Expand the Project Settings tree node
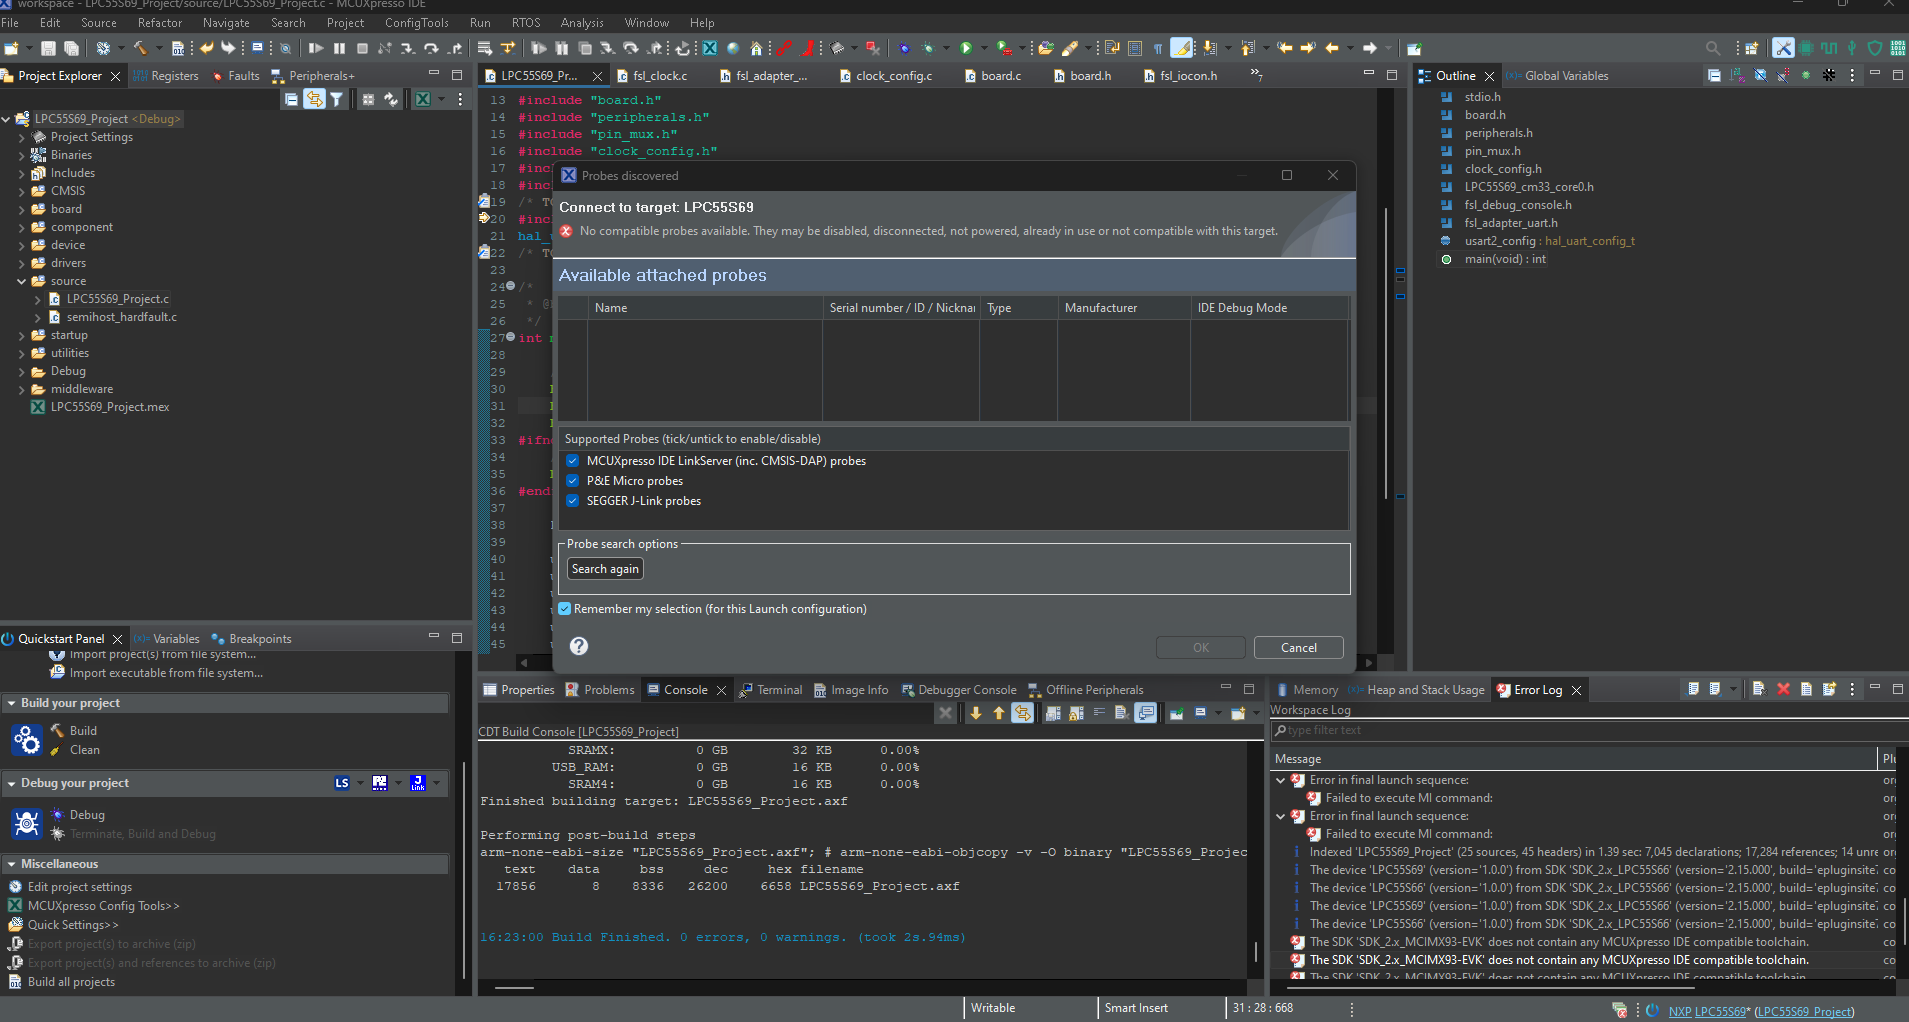Image resolution: width=1909 pixels, height=1022 pixels. tap(22, 137)
